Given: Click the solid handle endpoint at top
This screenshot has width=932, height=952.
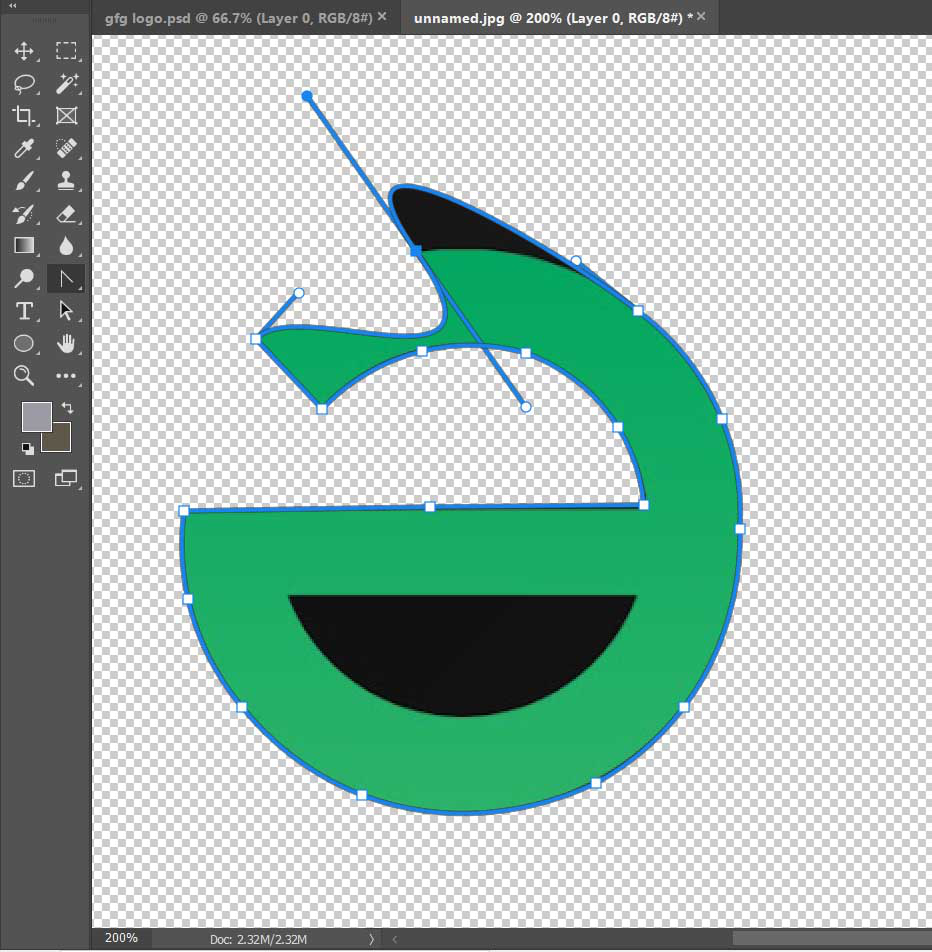Looking at the screenshot, I should [x=307, y=96].
